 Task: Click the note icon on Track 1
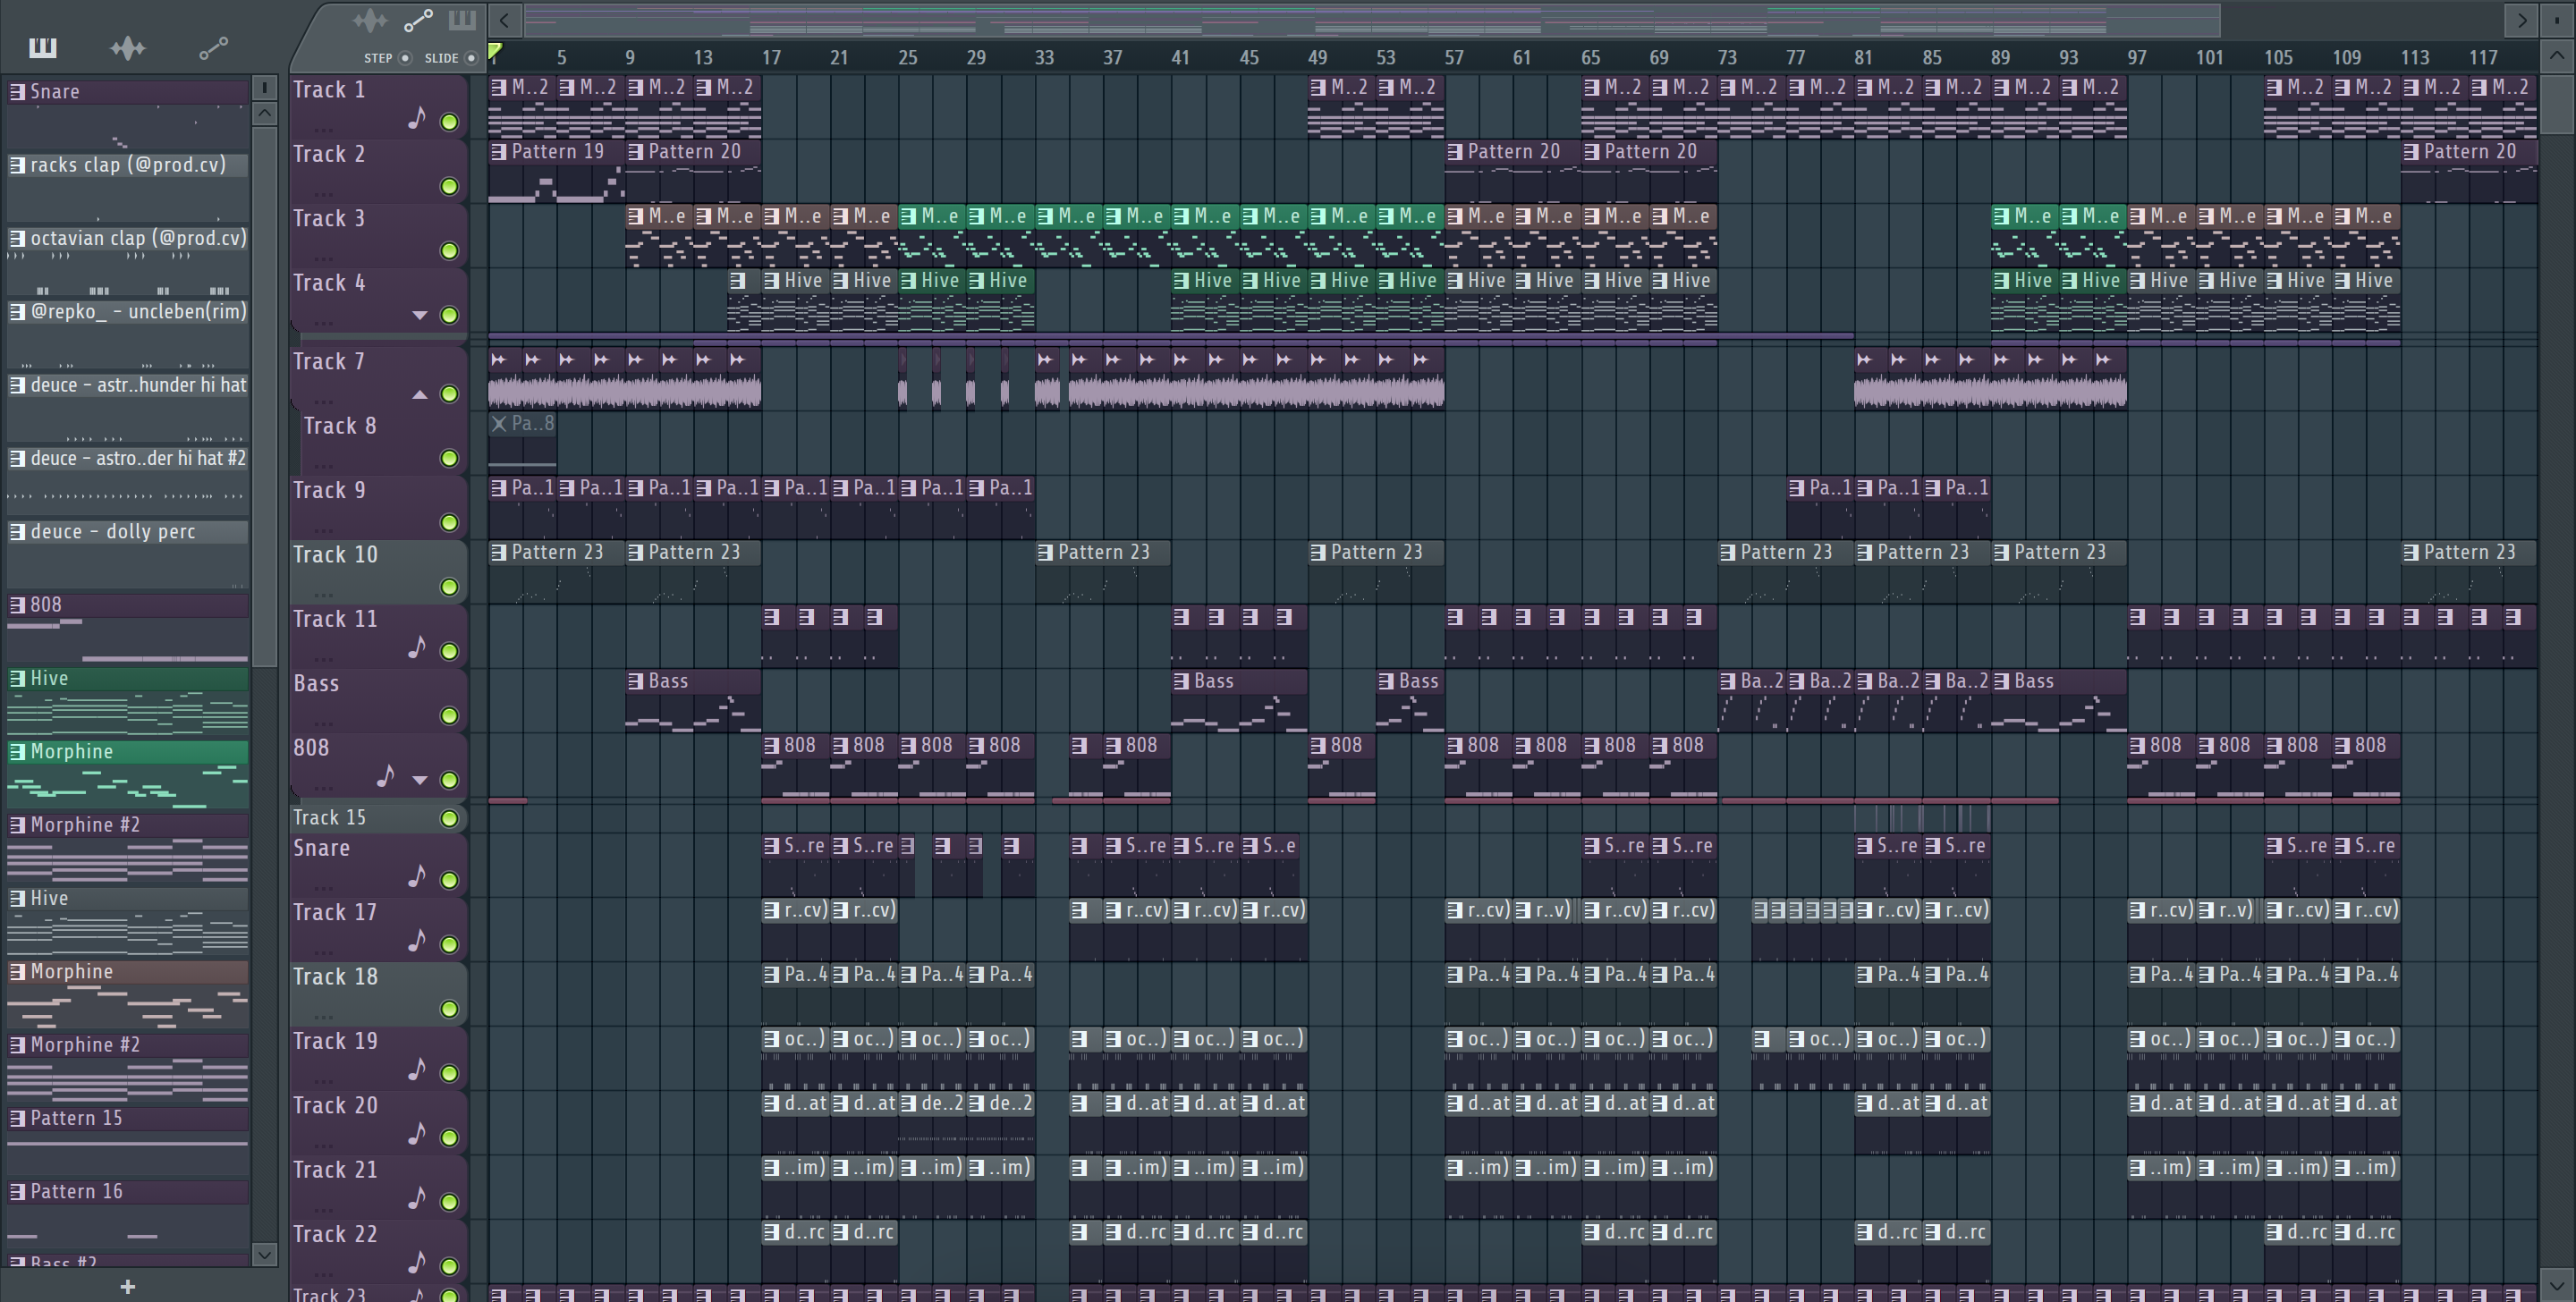417,118
